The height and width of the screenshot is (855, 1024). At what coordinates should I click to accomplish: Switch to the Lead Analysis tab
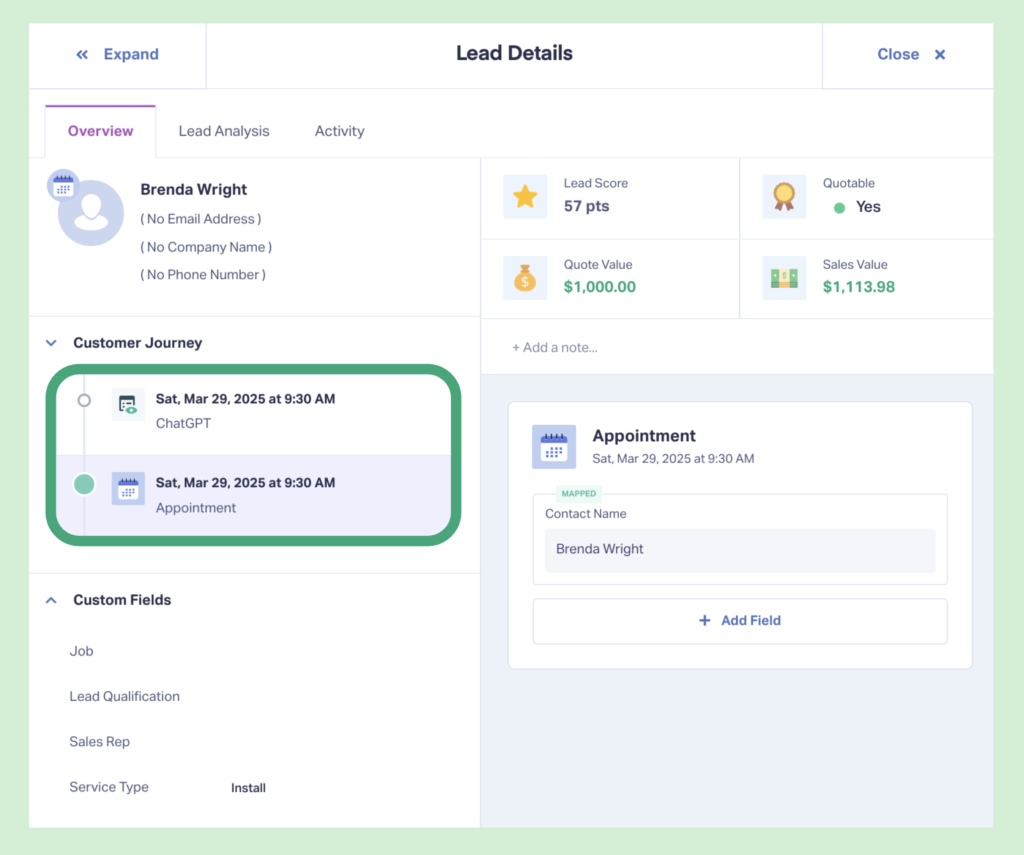pyautogui.click(x=223, y=130)
